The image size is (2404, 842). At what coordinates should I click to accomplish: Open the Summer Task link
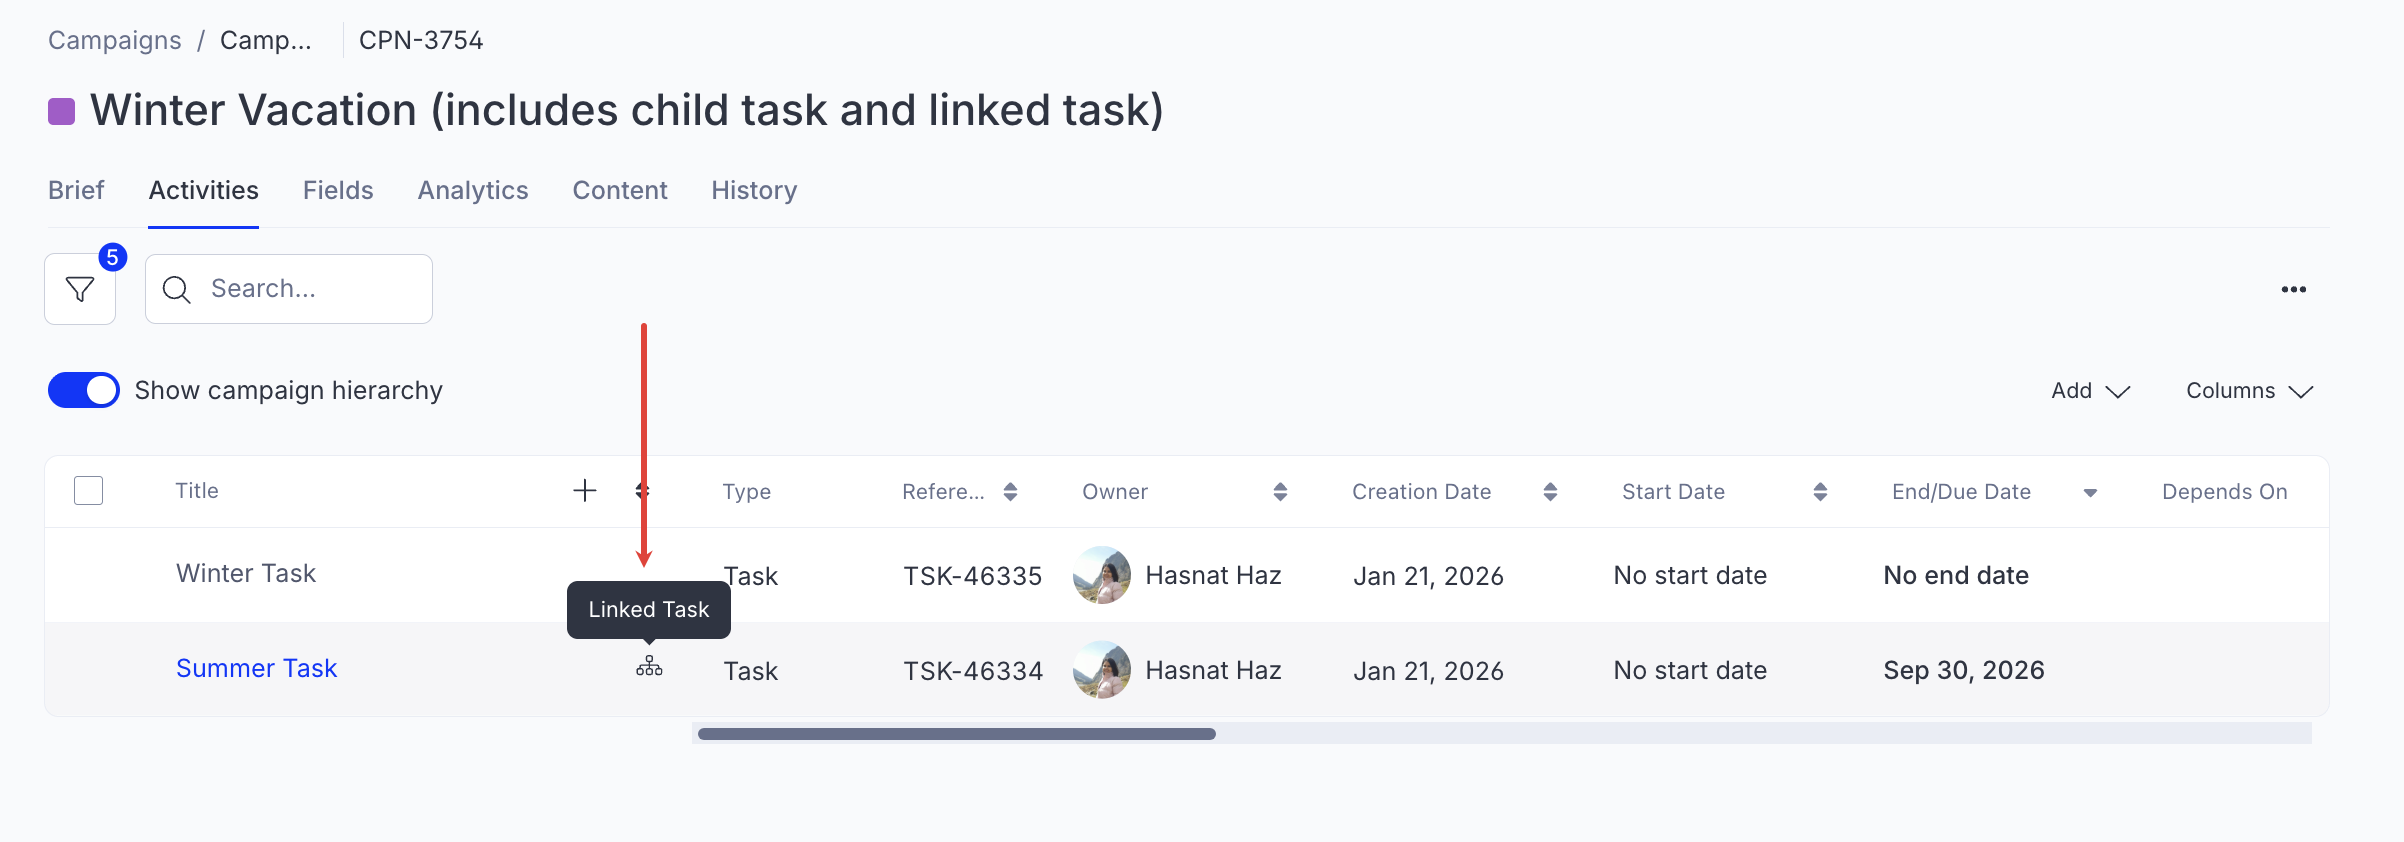[x=257, y=668]
